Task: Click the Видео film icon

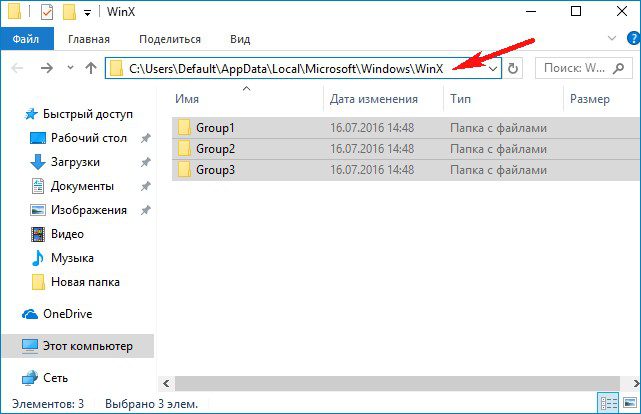Action: (x=38, y=234)
